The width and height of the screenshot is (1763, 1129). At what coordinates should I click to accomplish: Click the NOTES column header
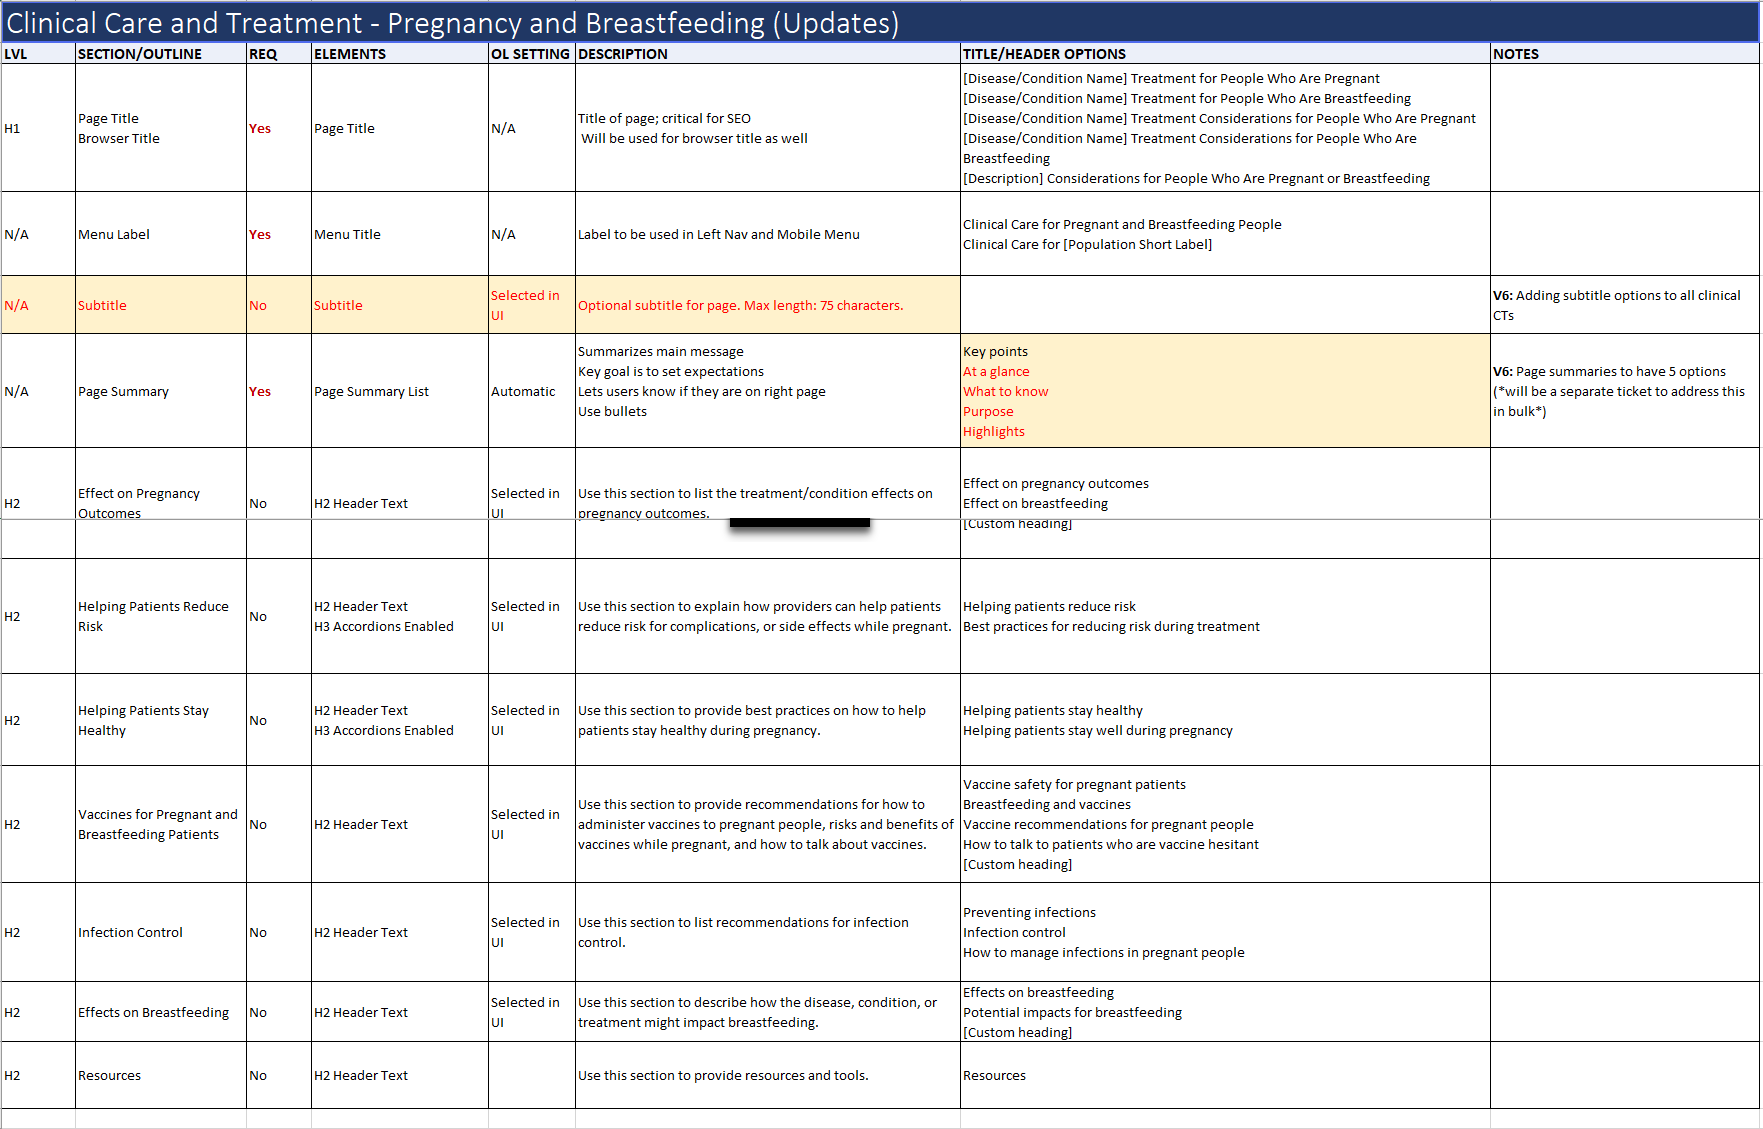1625,54
